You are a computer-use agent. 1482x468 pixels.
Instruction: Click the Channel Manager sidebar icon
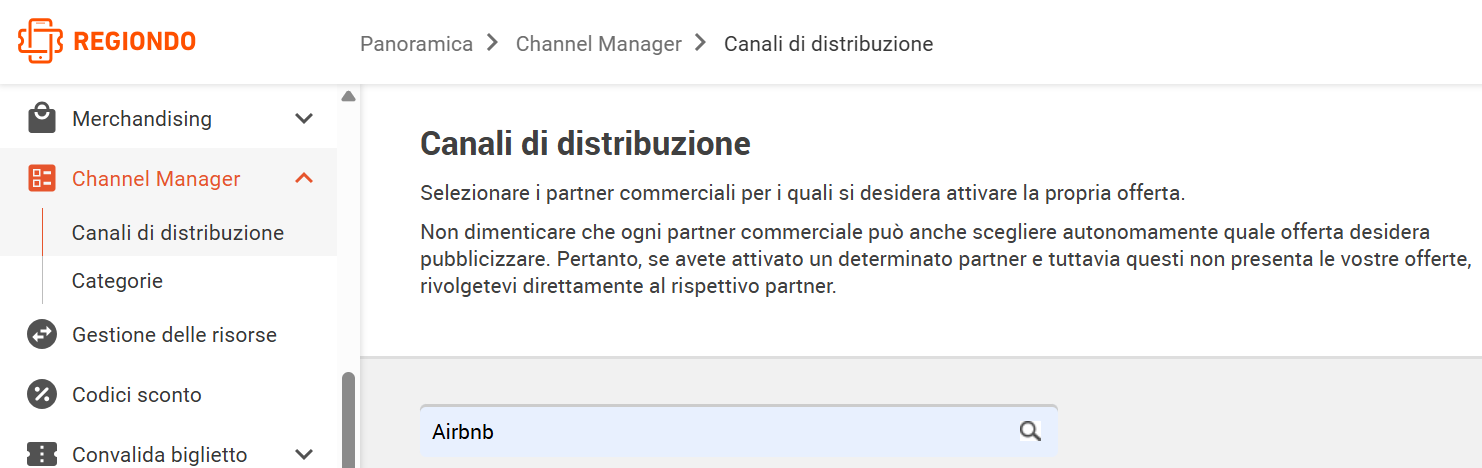pyautogui.click(x=42, y=179)
